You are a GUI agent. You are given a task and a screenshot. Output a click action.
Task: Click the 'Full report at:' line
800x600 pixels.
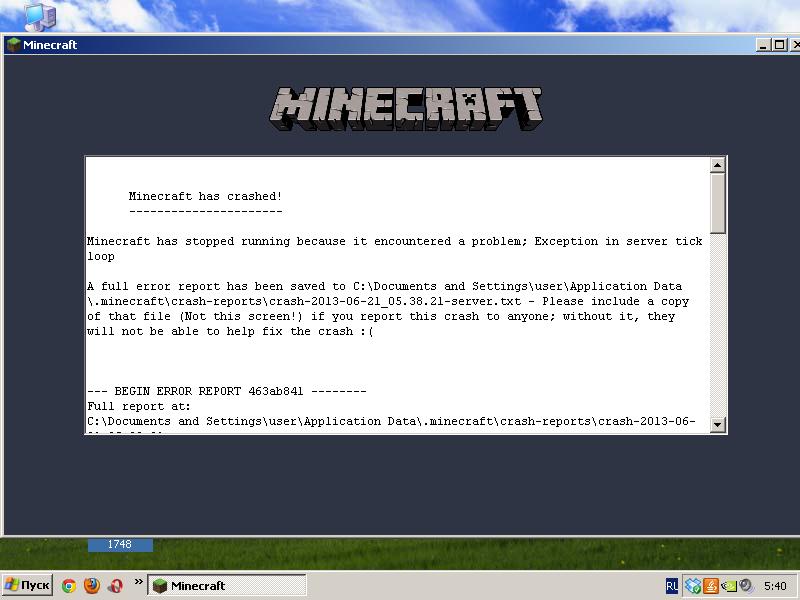coord(138,407)
